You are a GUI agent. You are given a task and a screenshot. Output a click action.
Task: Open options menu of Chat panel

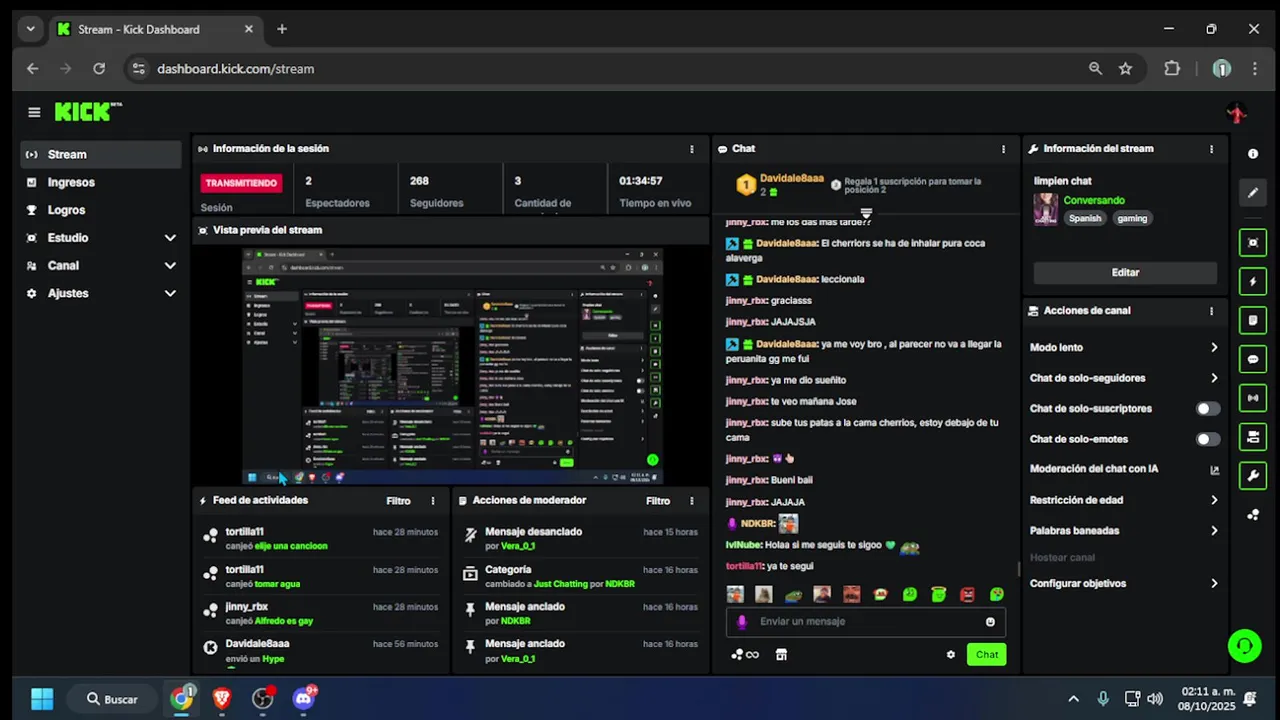click(x=1003, y=149)
